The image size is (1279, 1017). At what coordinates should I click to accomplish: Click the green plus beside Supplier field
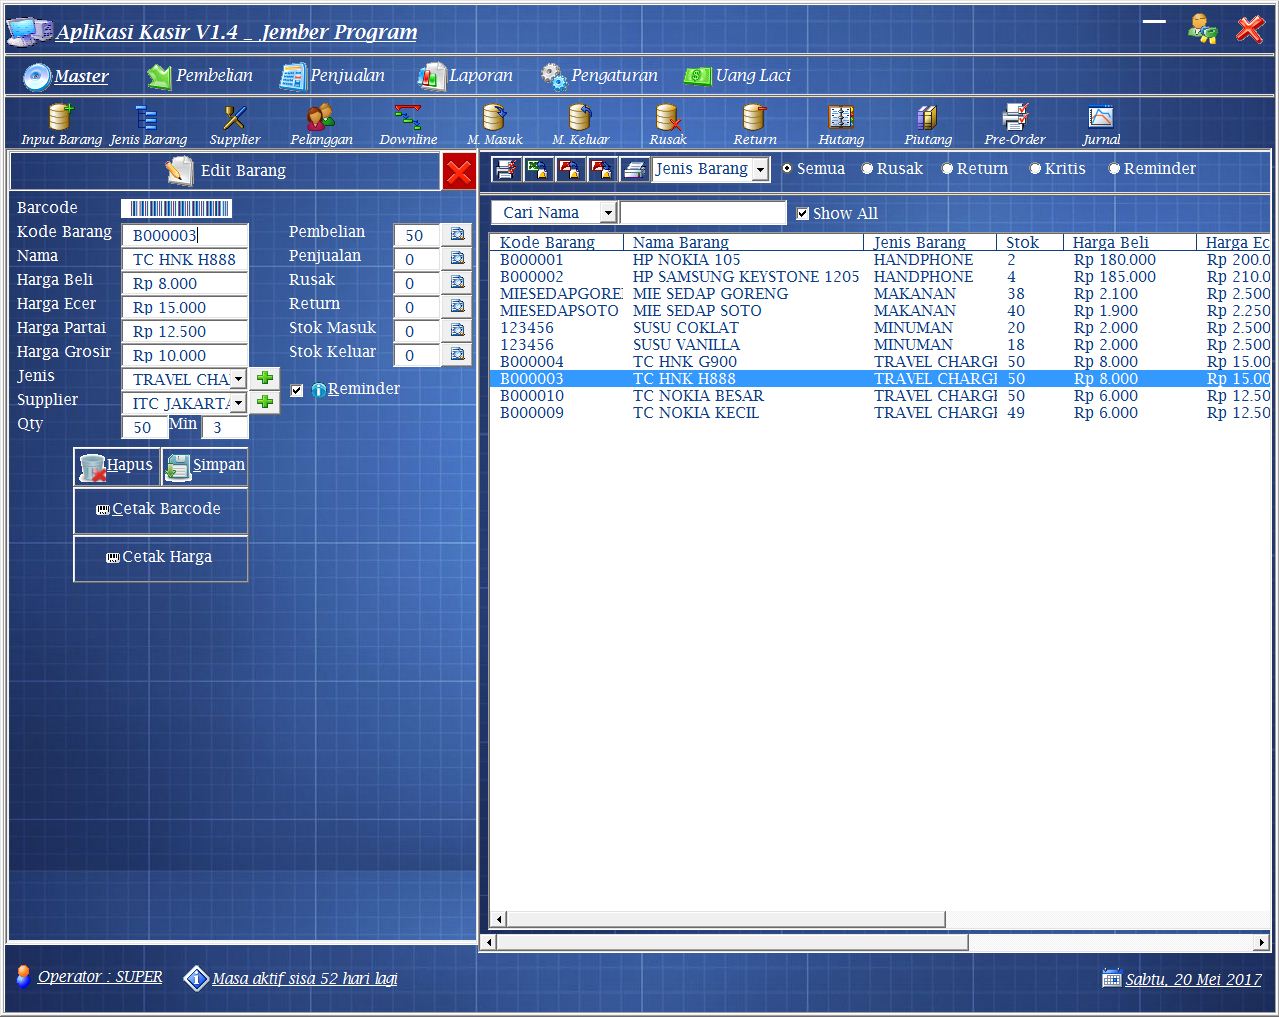(265, 402)
